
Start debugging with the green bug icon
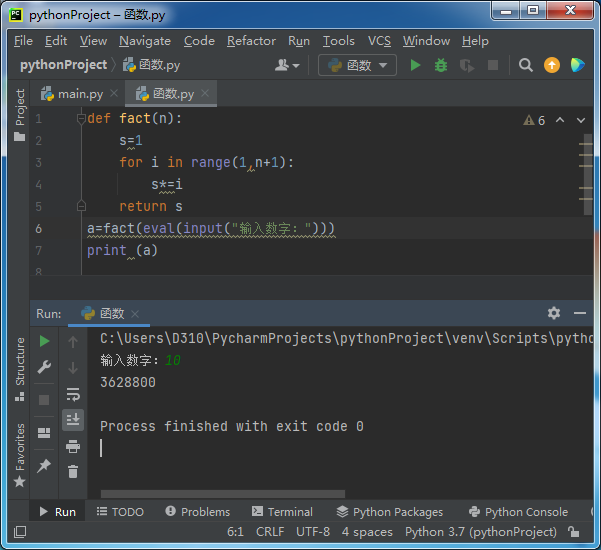point(441,65)
